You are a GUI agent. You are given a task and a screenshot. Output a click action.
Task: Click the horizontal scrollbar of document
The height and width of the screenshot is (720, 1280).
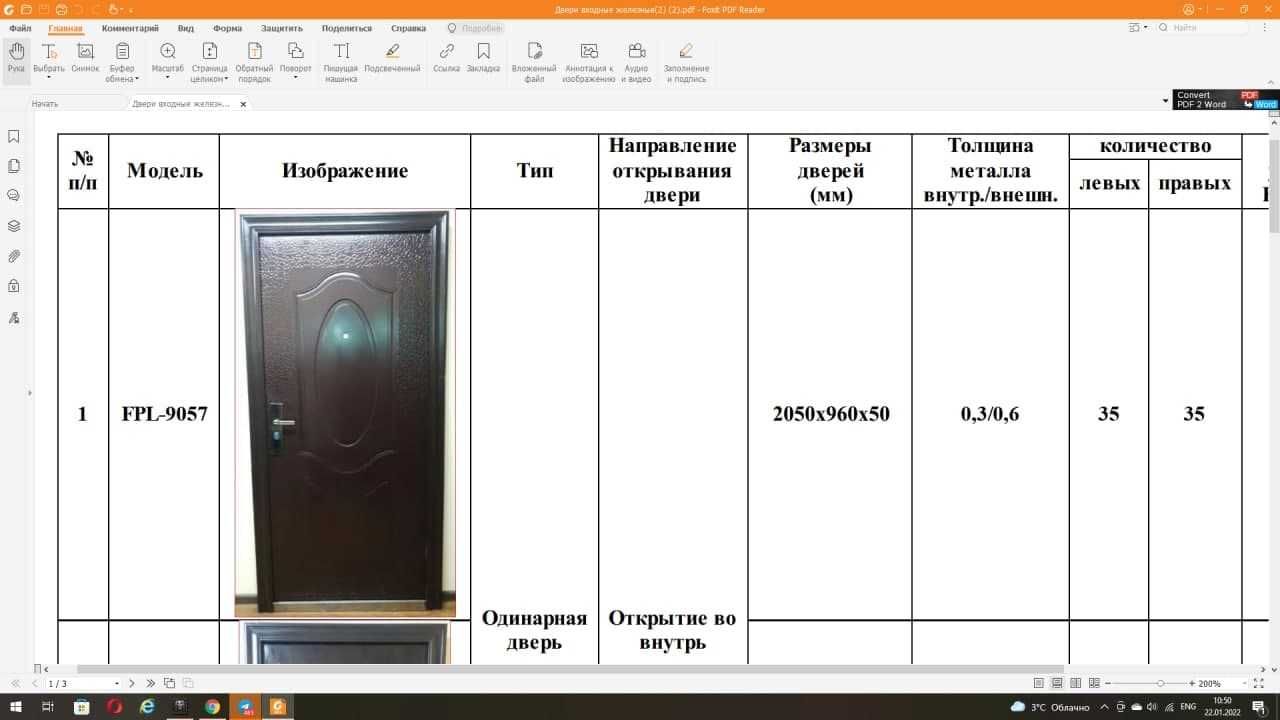pyautogui.click(x=570, y=668)
